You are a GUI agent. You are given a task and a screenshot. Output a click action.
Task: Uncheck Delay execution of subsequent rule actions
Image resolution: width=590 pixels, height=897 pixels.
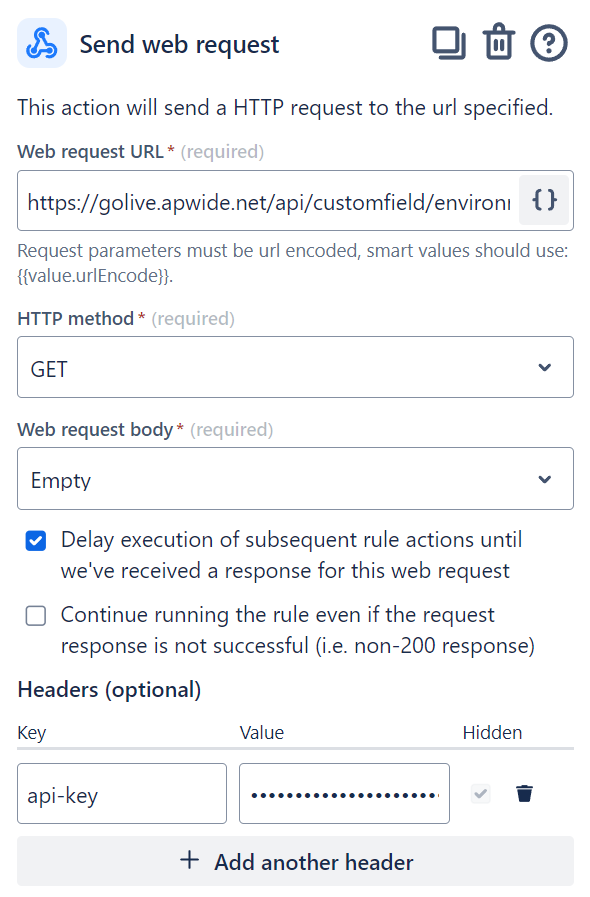point(36,541)
